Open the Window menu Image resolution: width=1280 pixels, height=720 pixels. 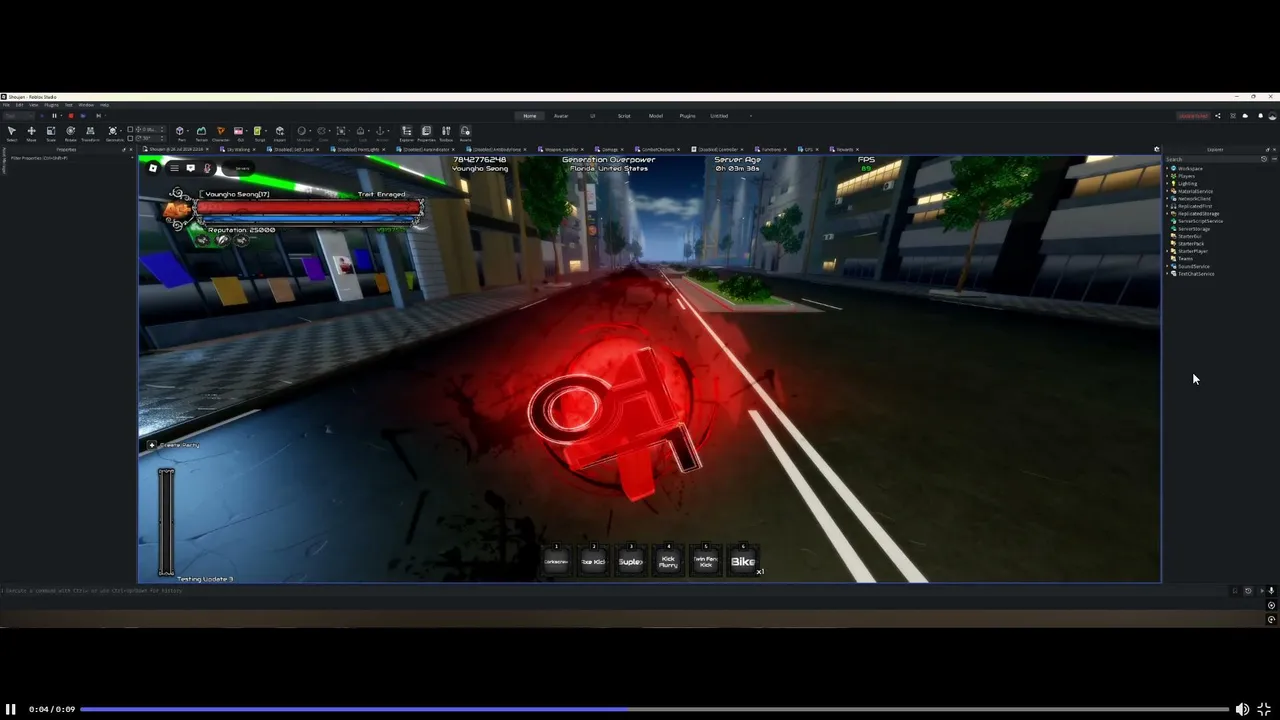[86, 105]
